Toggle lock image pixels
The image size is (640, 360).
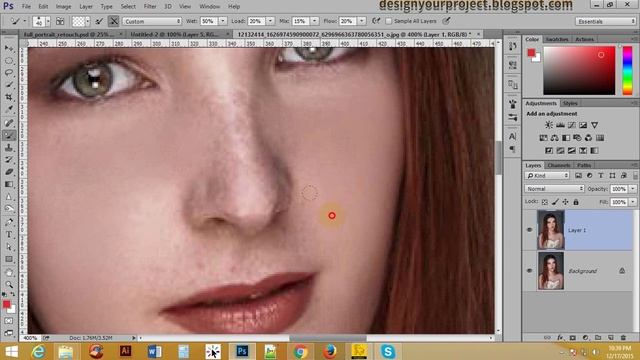(555, 202)
